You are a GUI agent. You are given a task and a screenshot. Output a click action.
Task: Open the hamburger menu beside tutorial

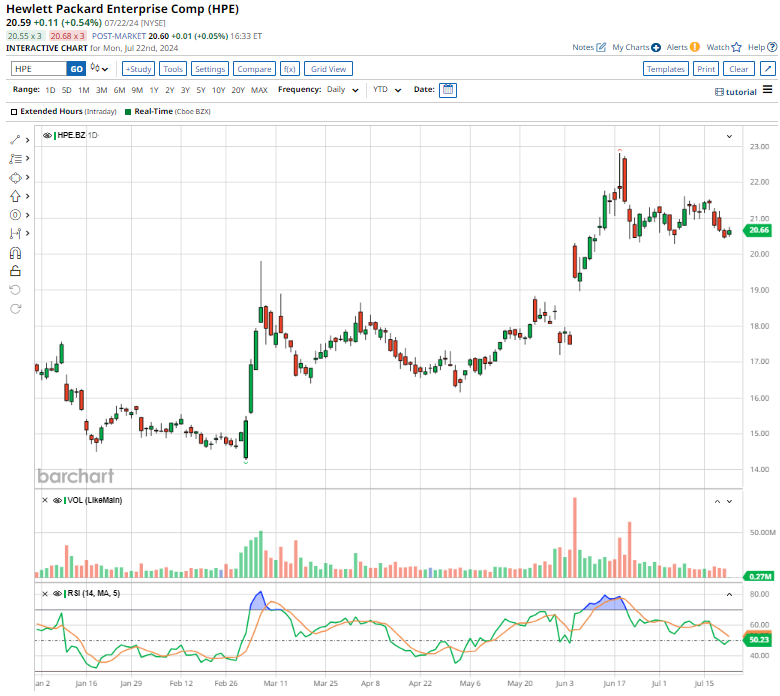(x=768, y=90)
